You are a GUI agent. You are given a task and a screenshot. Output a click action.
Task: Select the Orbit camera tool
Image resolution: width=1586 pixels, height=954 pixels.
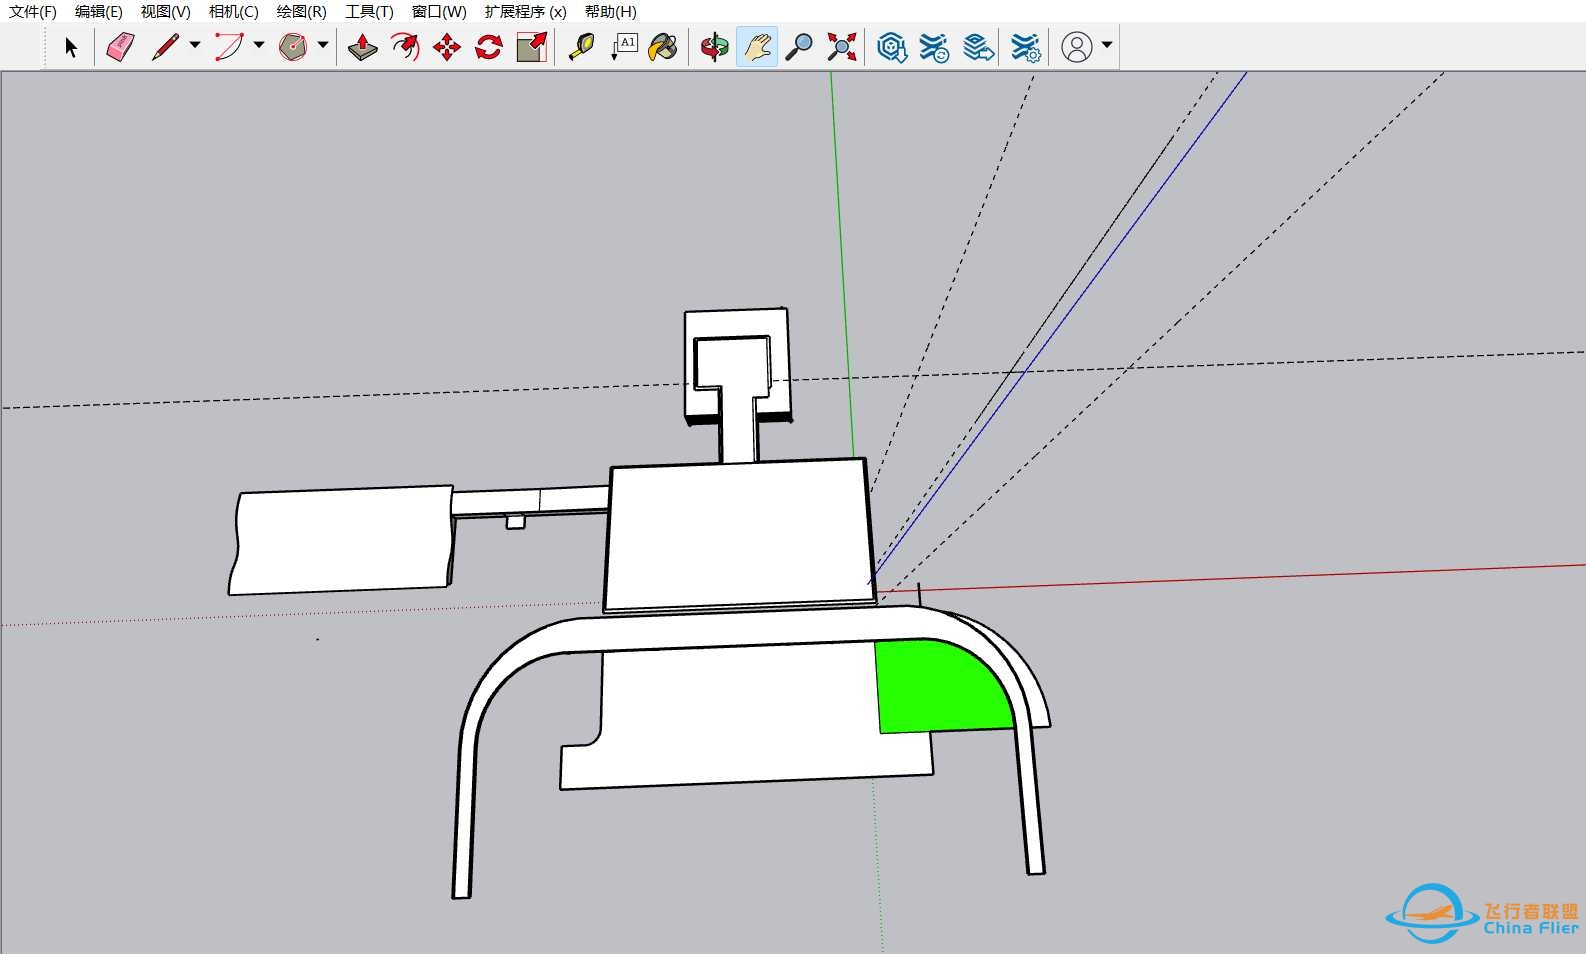point(714,46)
